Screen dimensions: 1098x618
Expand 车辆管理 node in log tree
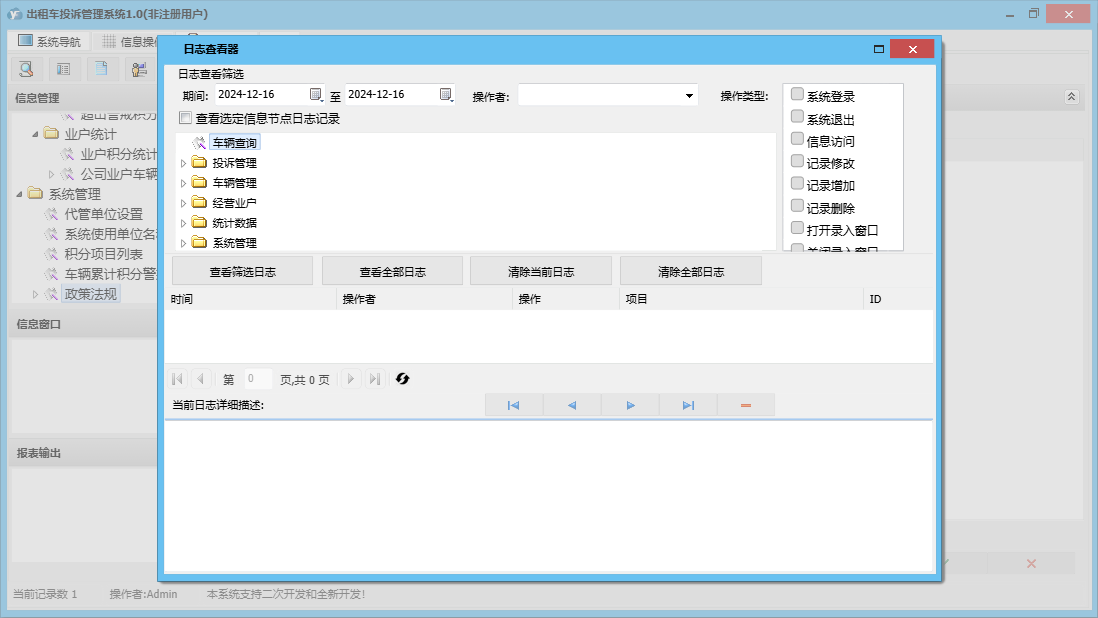[183, 183]
